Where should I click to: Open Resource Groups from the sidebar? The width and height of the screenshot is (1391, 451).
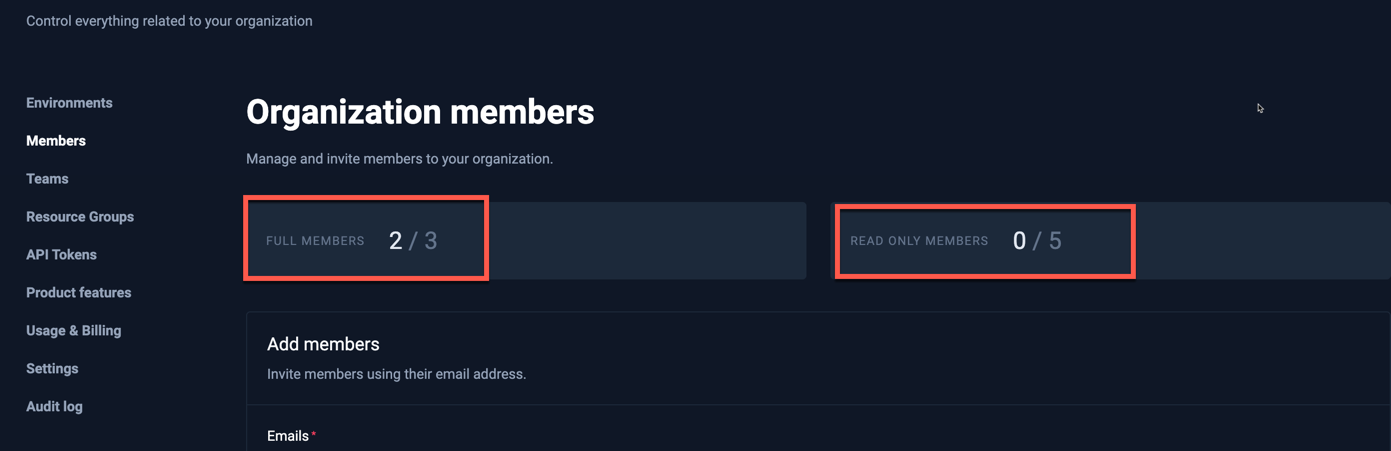(80, 217)
